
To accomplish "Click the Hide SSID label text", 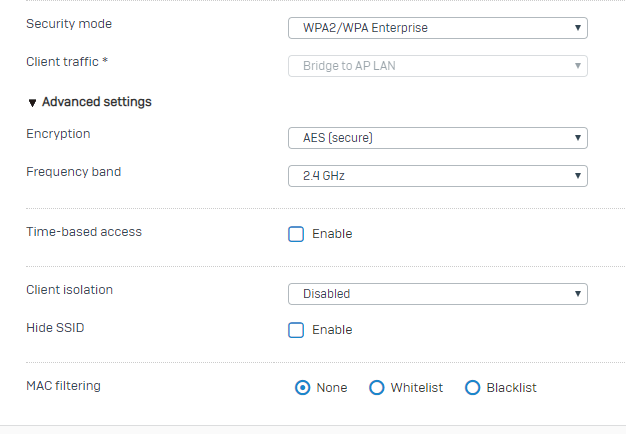I will click(55, 328).
